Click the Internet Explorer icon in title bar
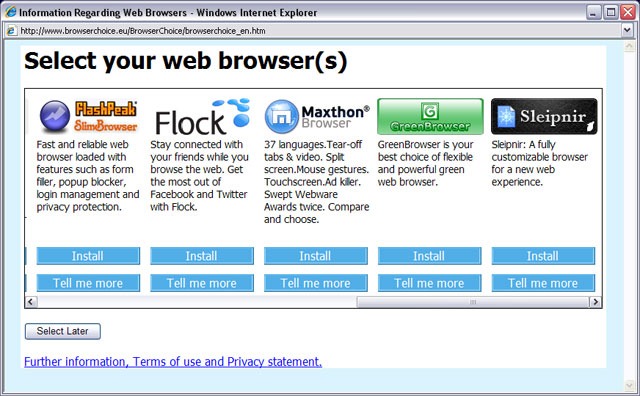640x396 pixels. (x=10, y=12)
